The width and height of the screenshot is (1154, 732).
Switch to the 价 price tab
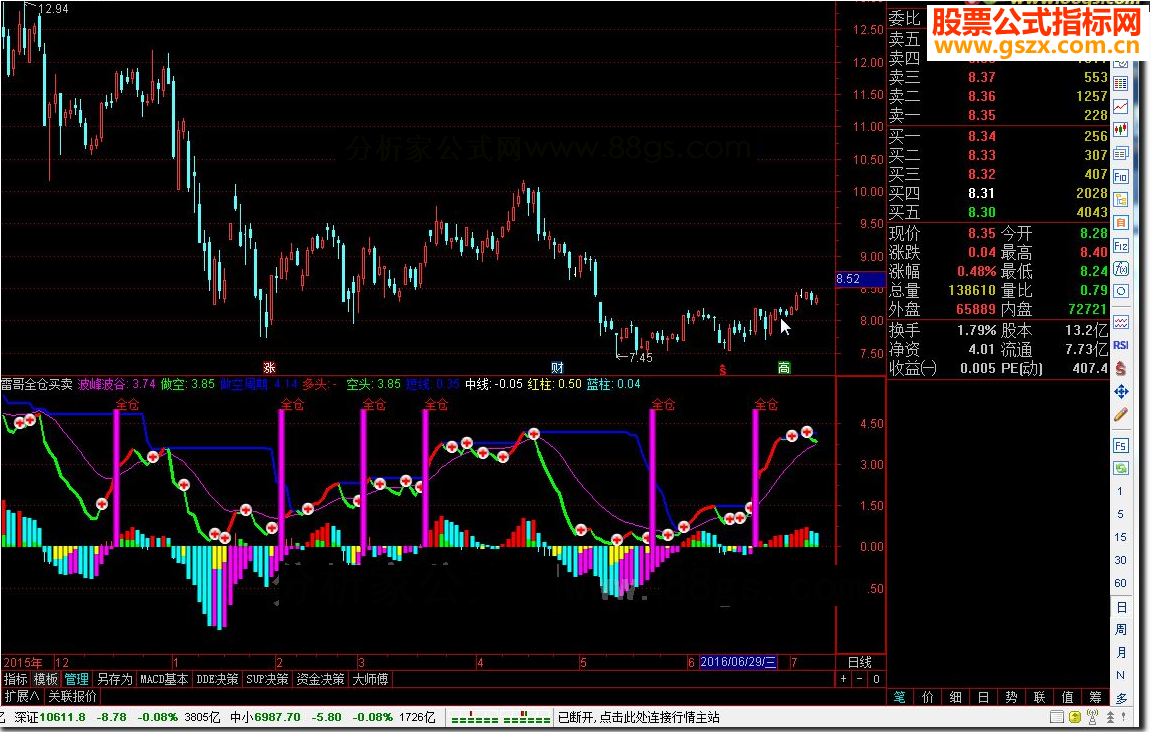point(927,697)
